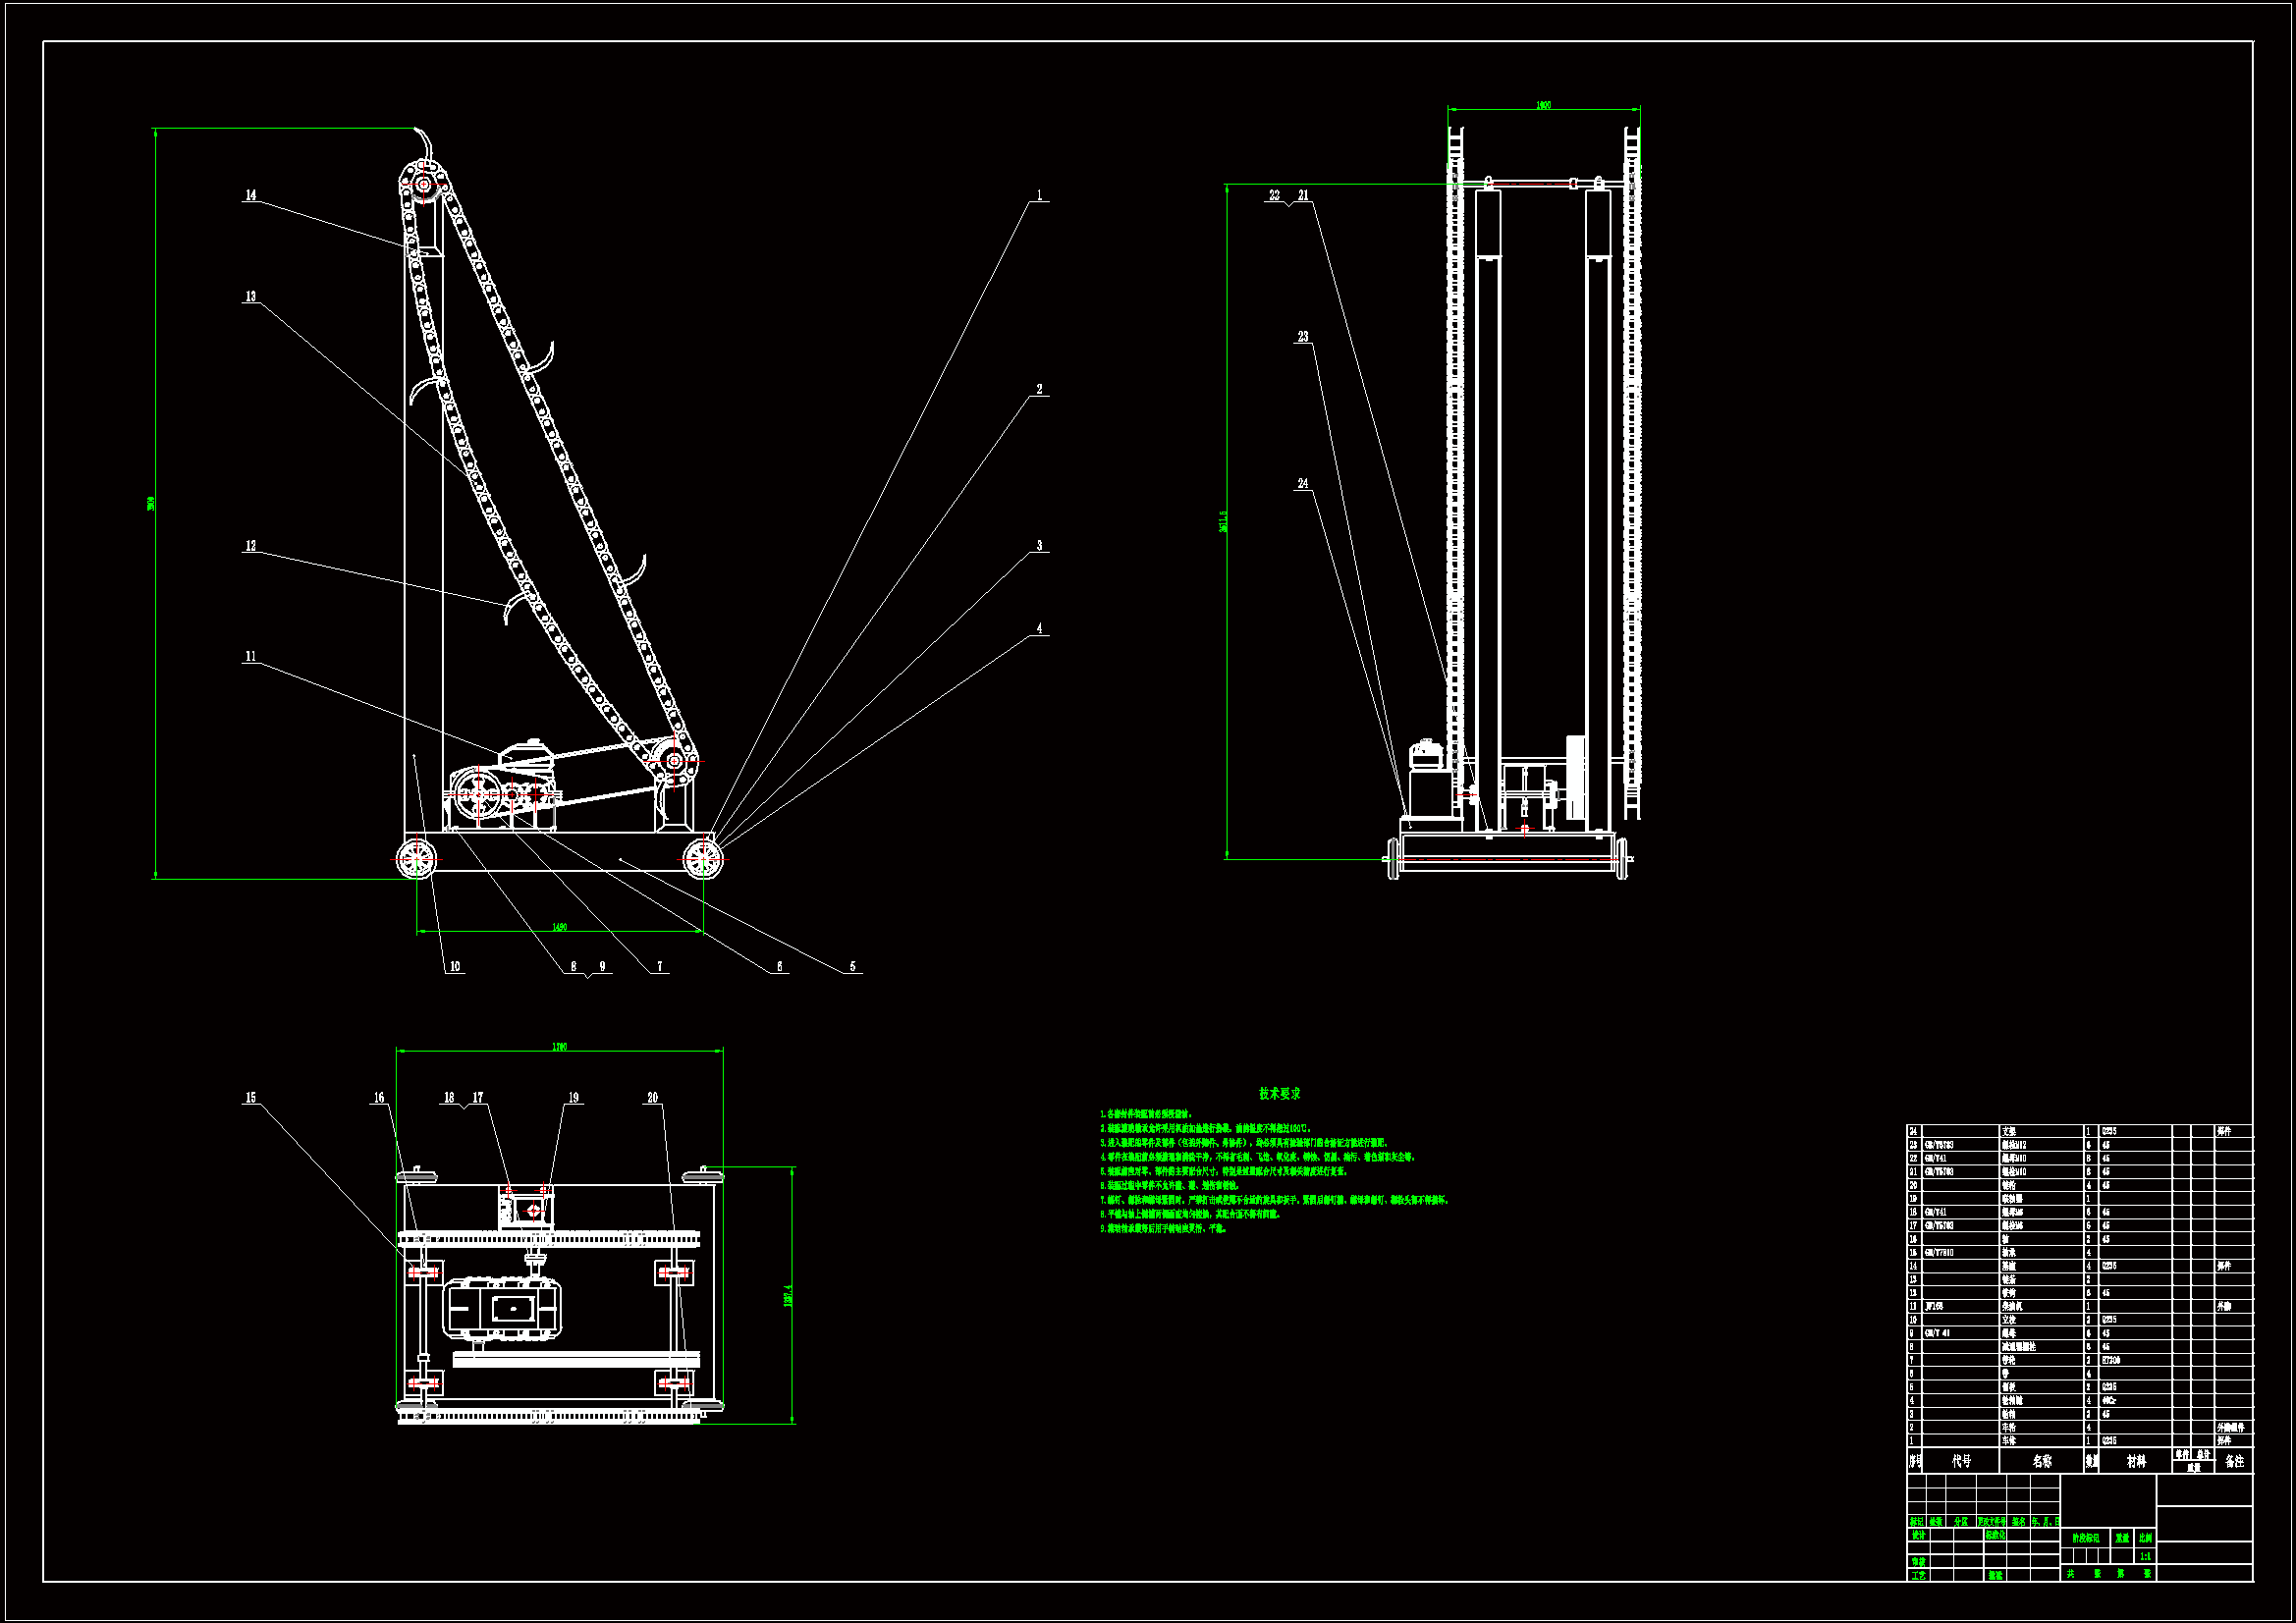
Task: Select the top sprocket in elevation view
Action: coord(423,185)
